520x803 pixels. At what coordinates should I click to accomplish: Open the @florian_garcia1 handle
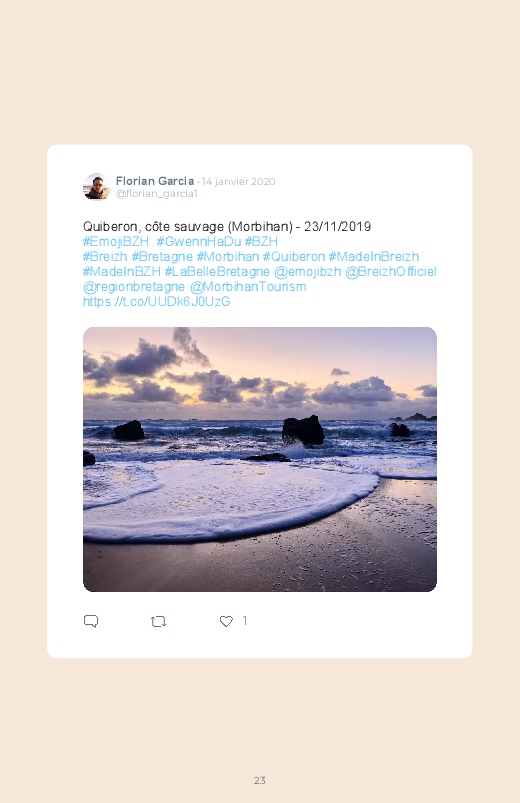pos(156,194)
